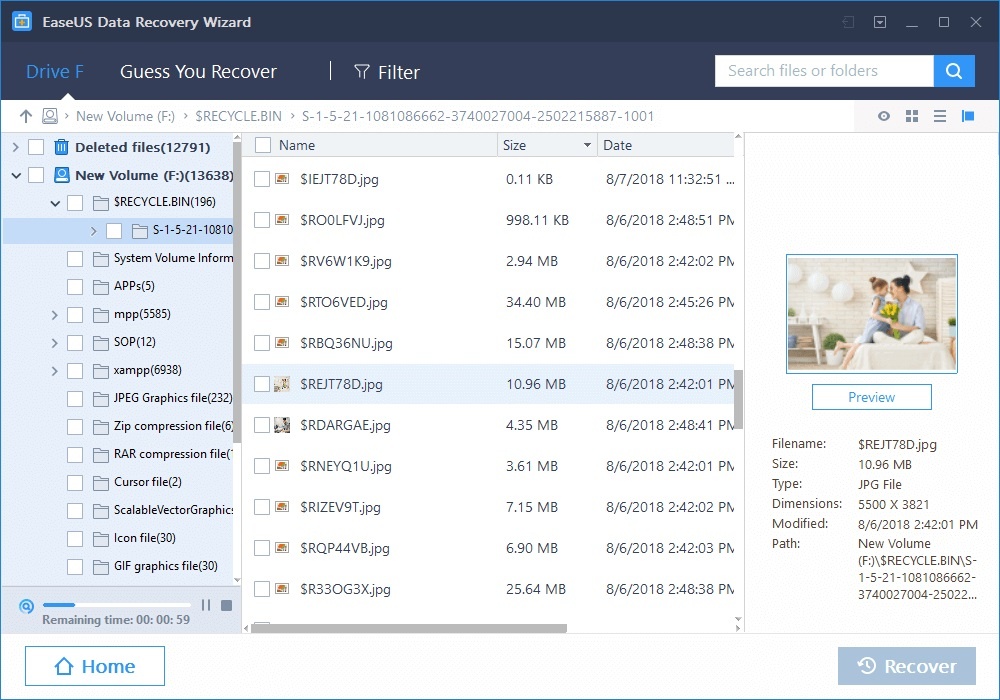Switch to Guess You Recover tab
Screen dimensions: 1000x700
point(198,72)
